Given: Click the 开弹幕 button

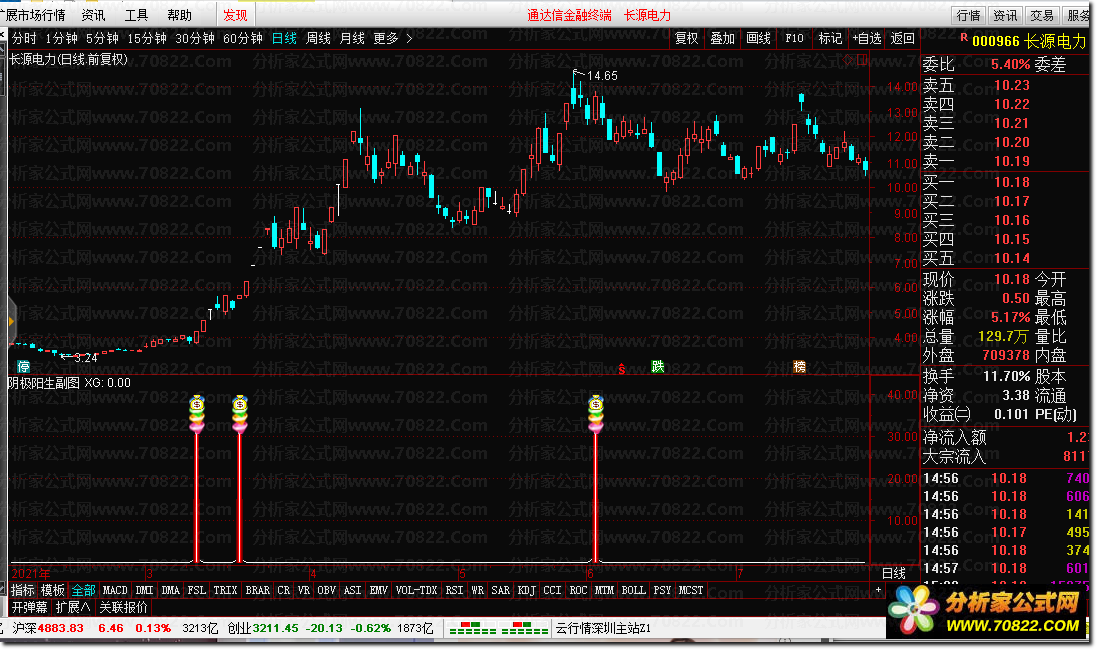Looking at the screenshot, I should 29,607.
